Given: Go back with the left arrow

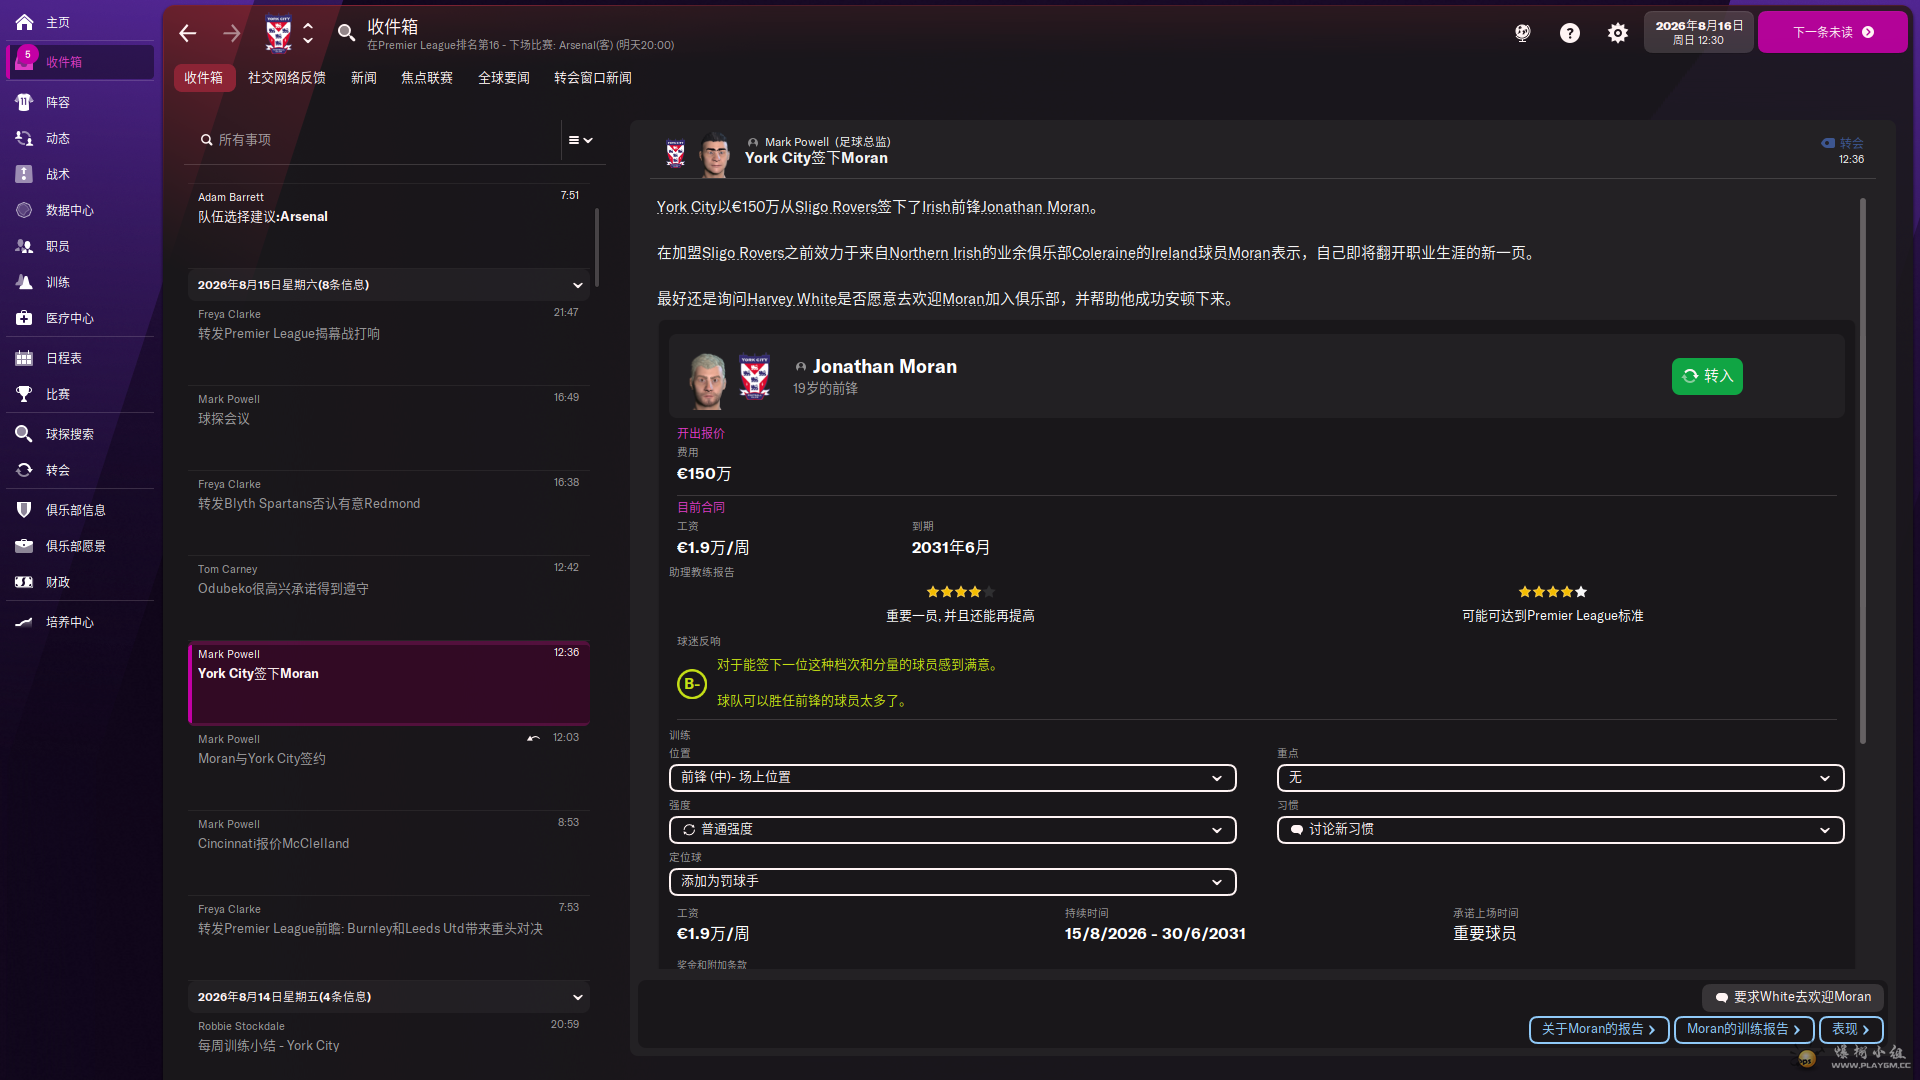Looking at the screenshot, I should pos(187,33).
